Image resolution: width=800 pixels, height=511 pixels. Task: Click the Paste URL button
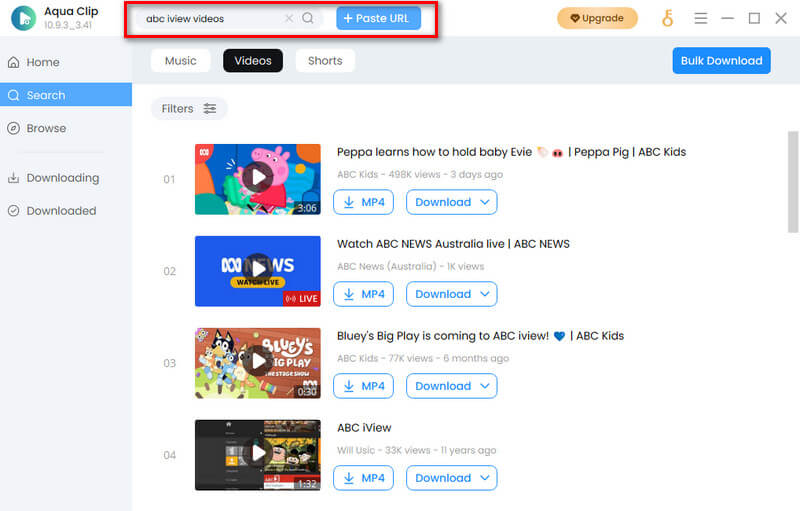pyautogui.click(x=379, y=18)
